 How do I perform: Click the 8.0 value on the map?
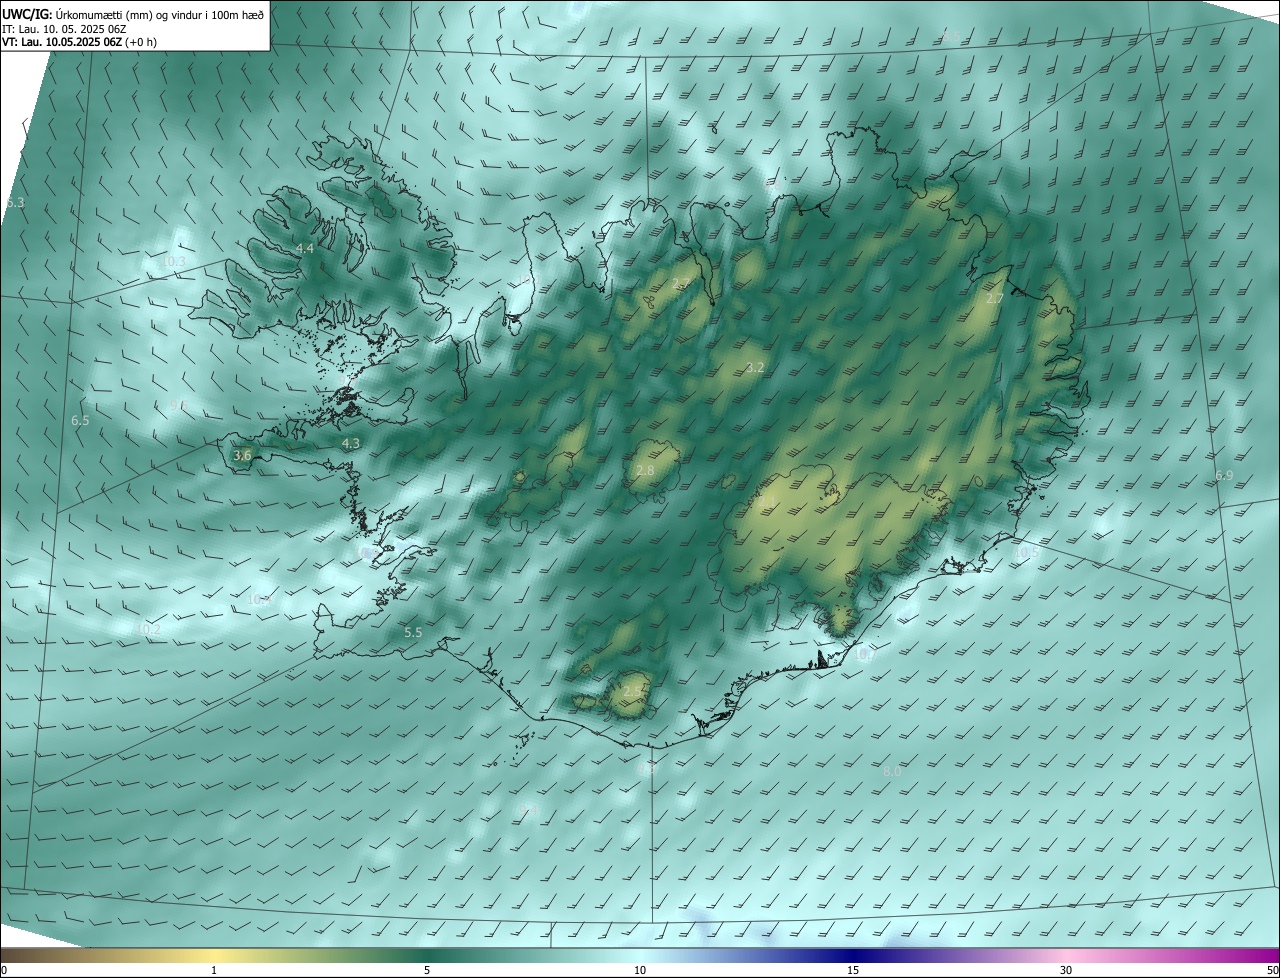point(892,772)
